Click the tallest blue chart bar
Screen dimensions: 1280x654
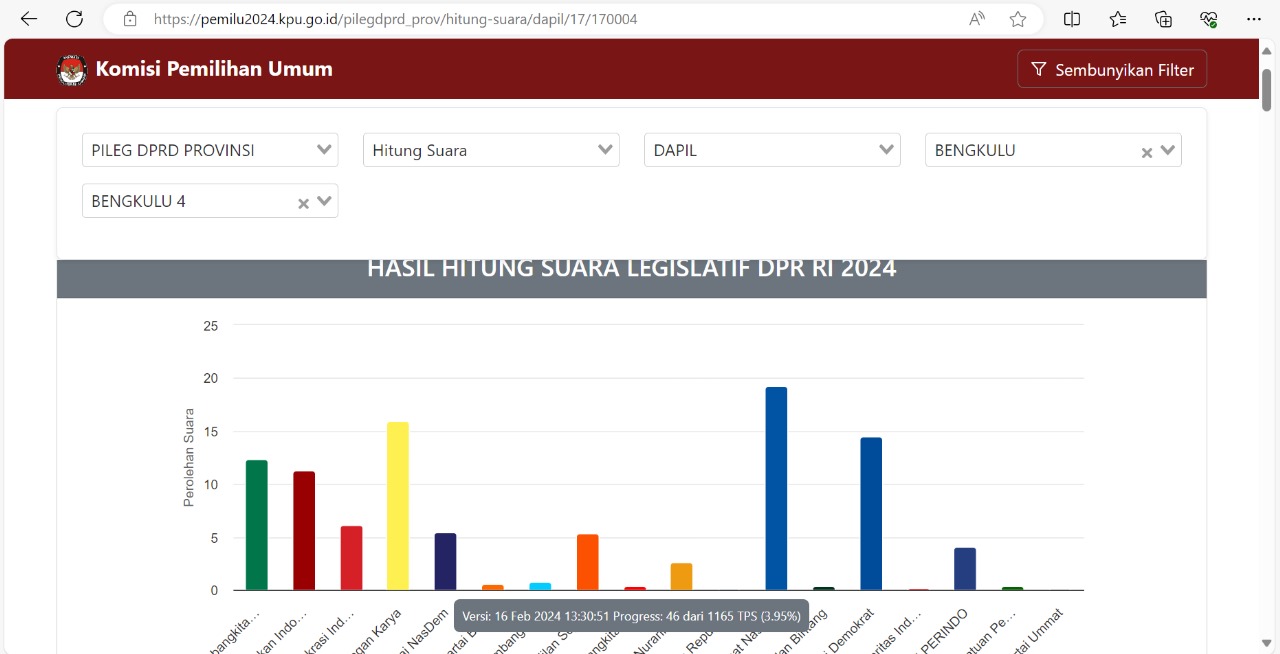click(x=776, y=489)
